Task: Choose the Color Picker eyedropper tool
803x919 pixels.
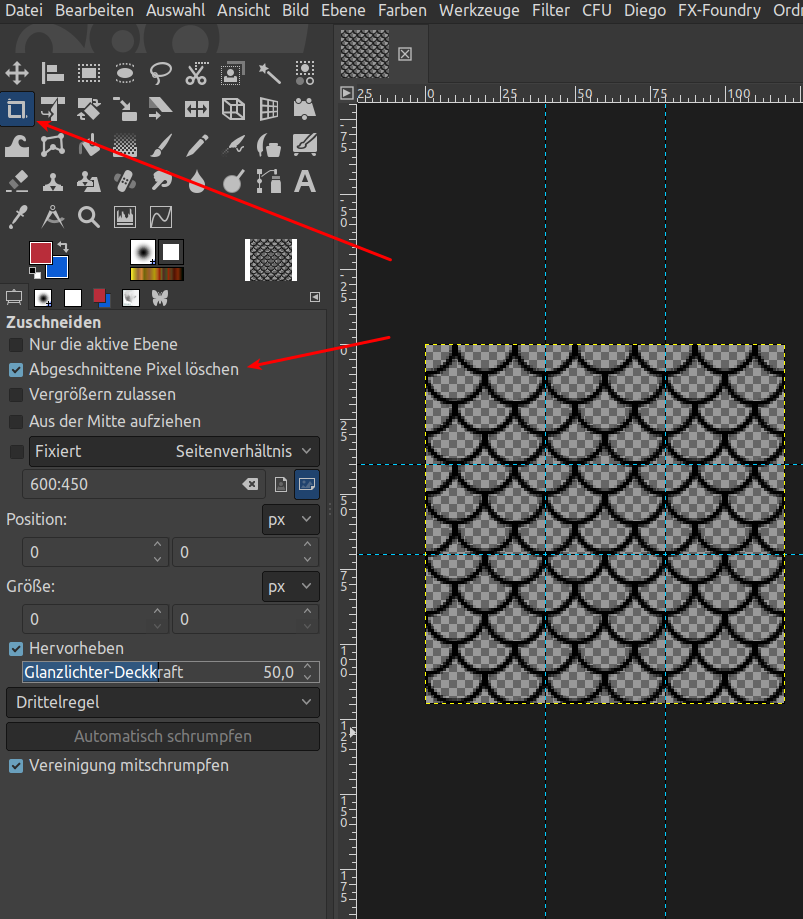Action: click(x=17, y=217)
